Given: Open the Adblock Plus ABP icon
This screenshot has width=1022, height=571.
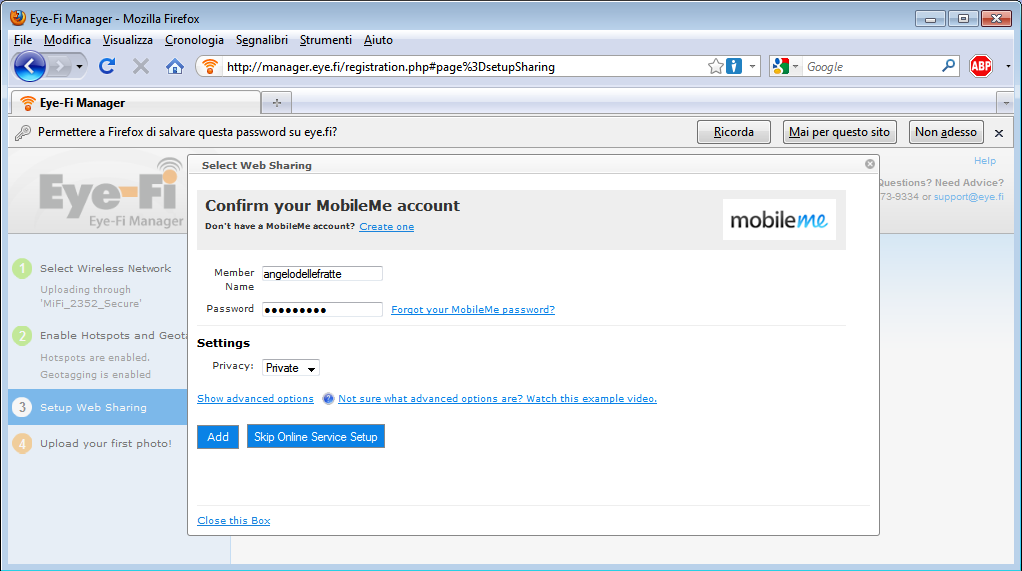Looking at the screenshot, I should 980,66.
